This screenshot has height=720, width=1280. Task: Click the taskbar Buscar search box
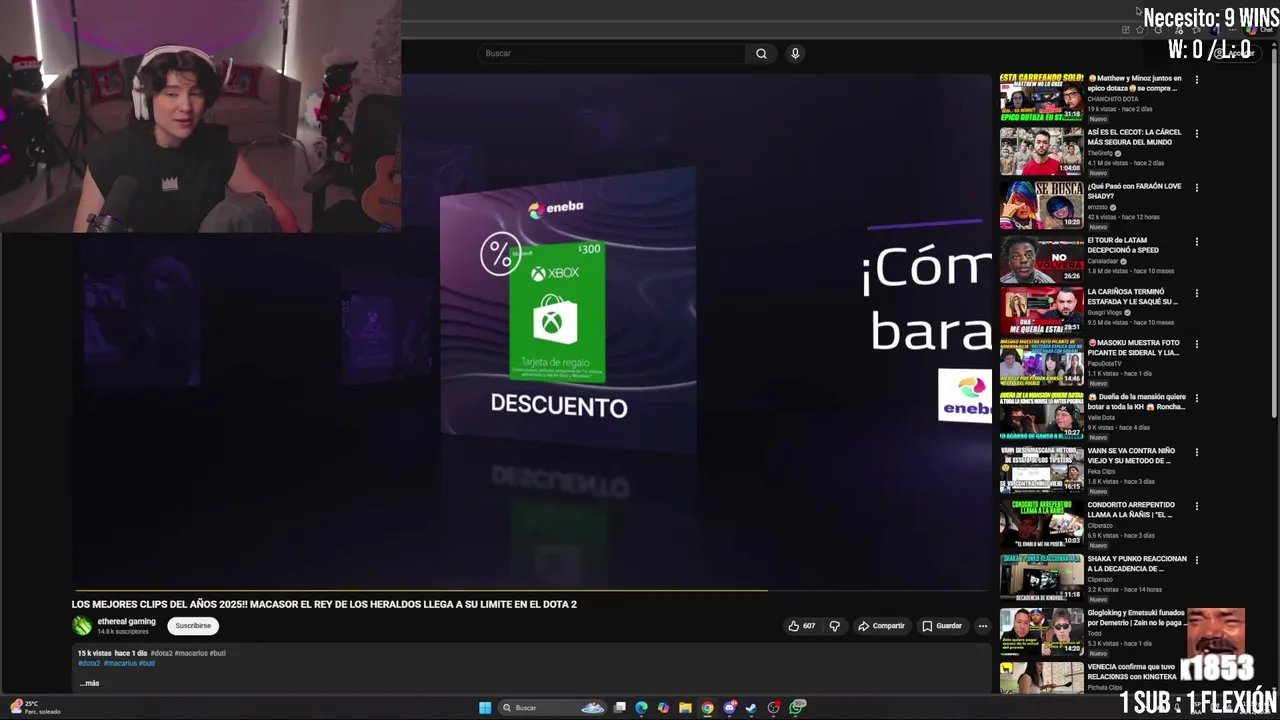(553, 708)
